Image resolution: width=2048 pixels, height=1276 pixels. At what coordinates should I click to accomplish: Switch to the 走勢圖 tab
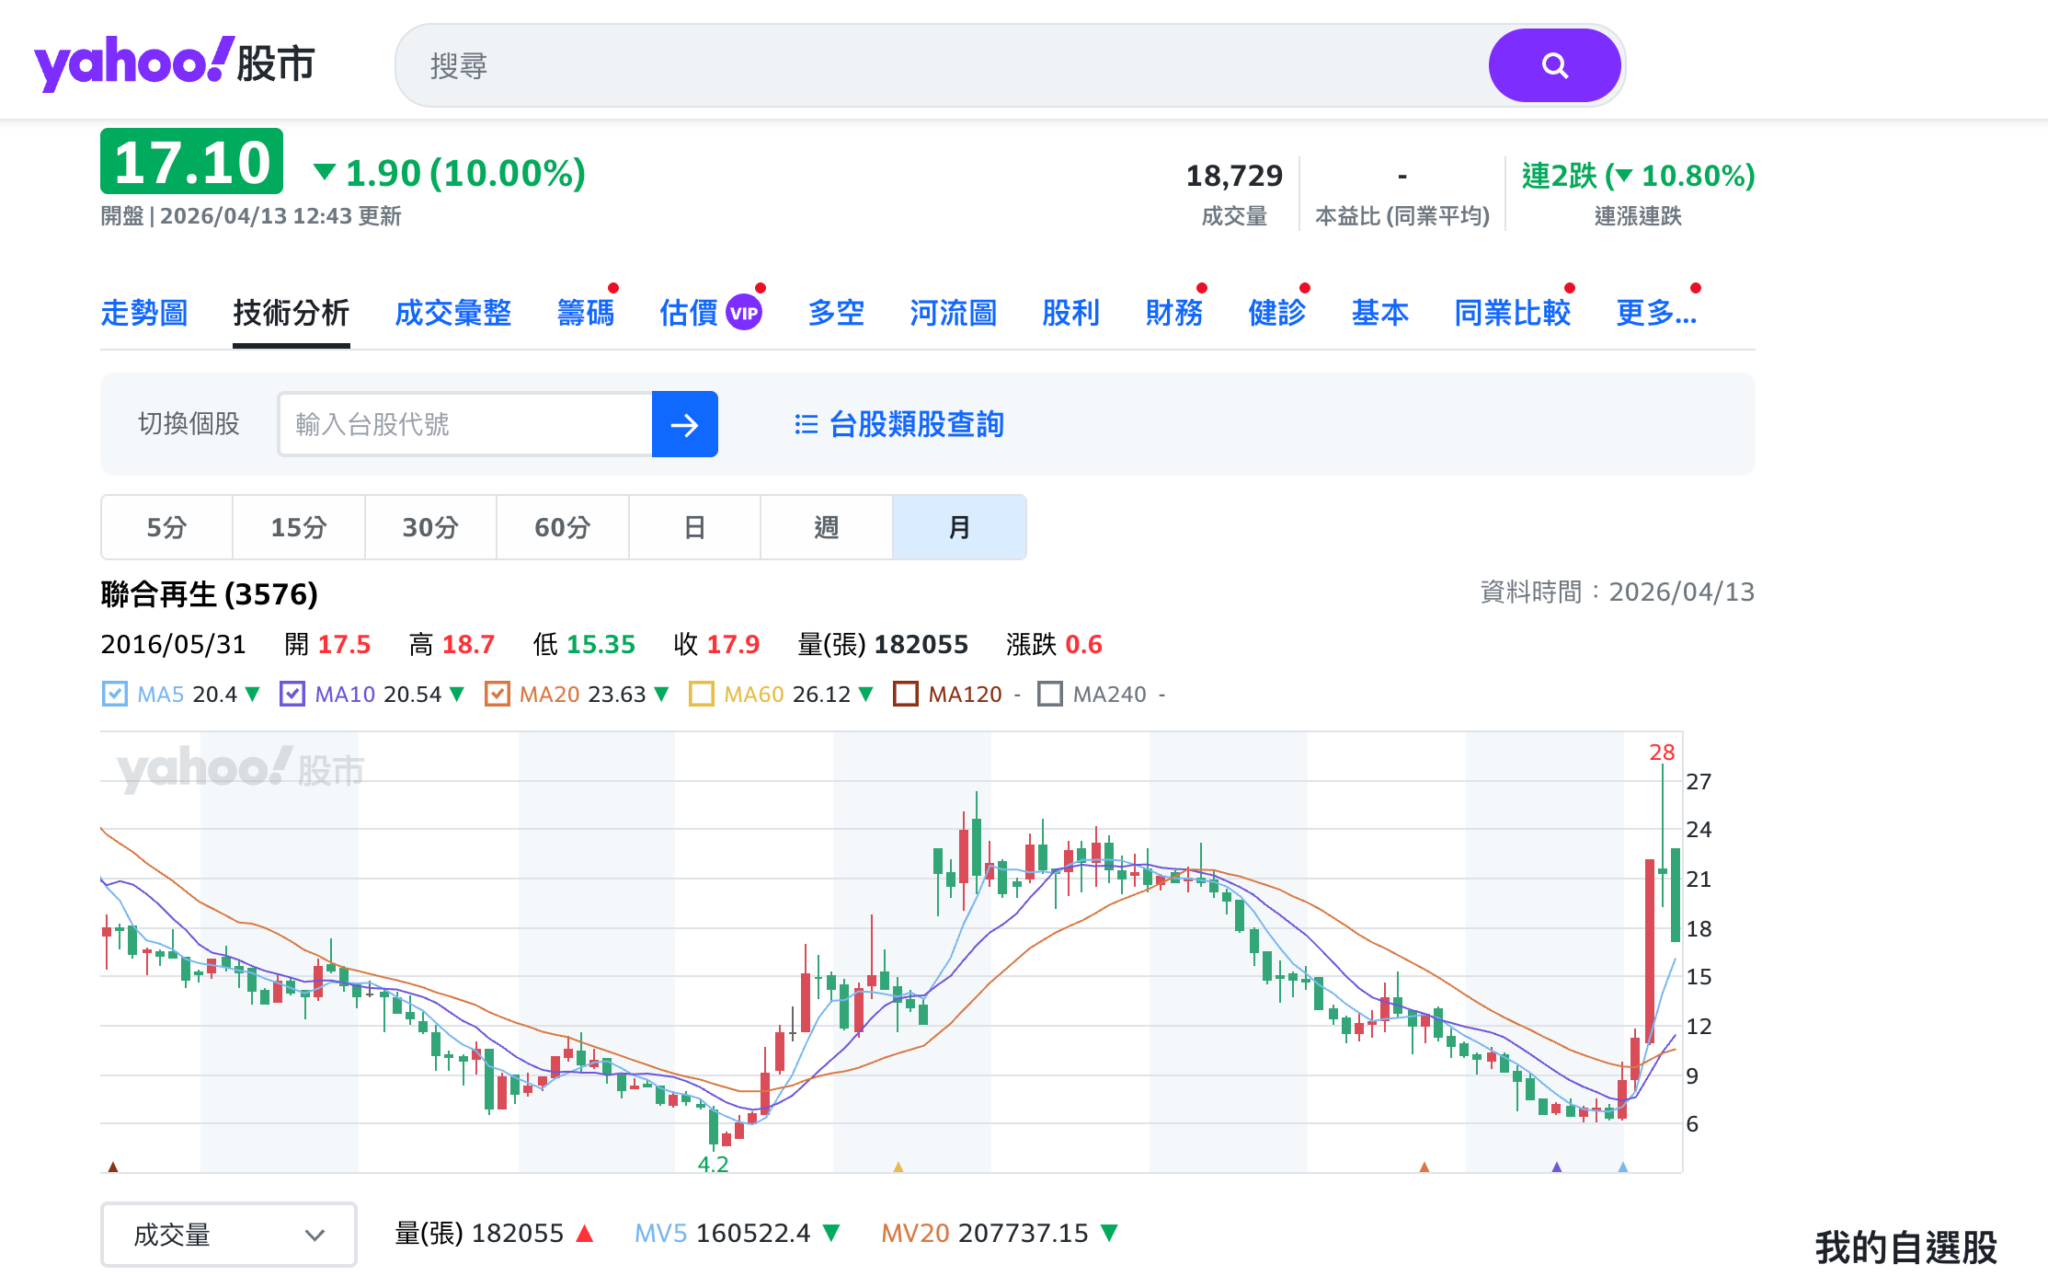144,313
